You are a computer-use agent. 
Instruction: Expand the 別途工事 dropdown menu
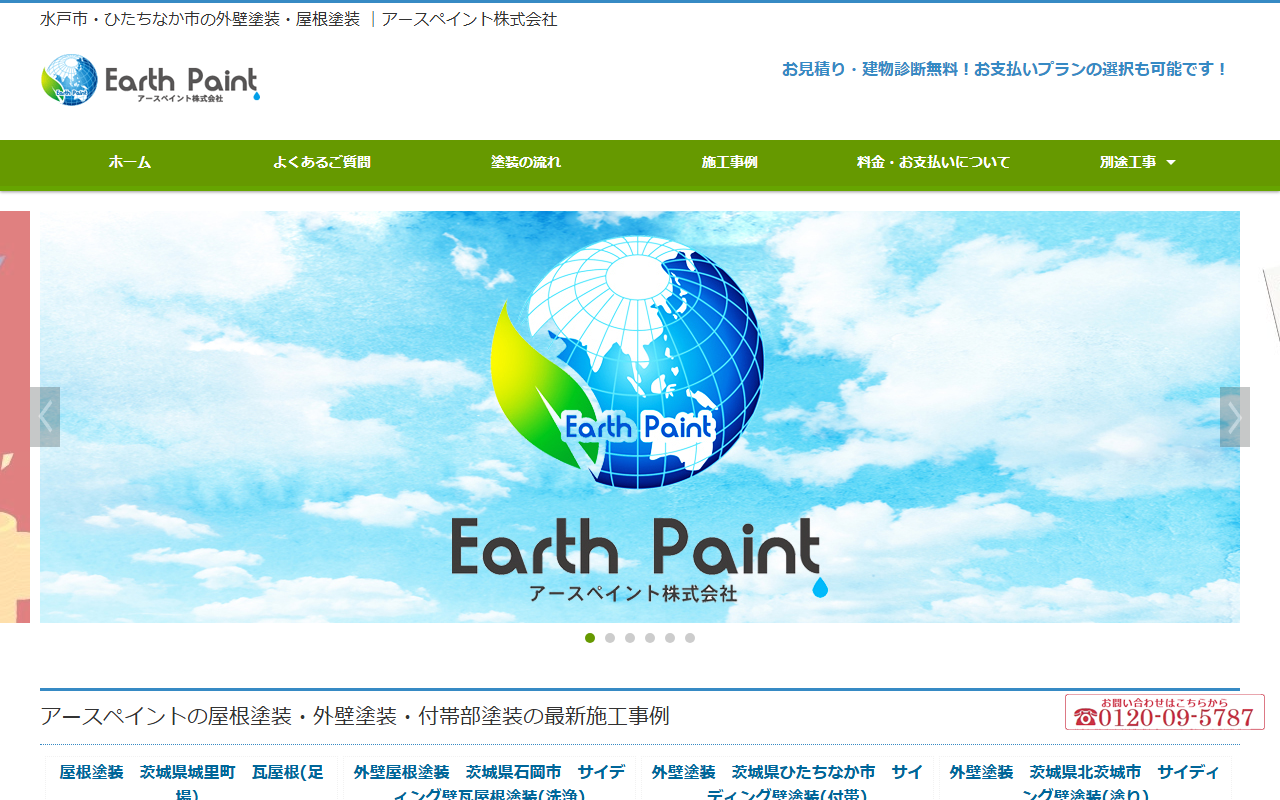pos(1138,162)
